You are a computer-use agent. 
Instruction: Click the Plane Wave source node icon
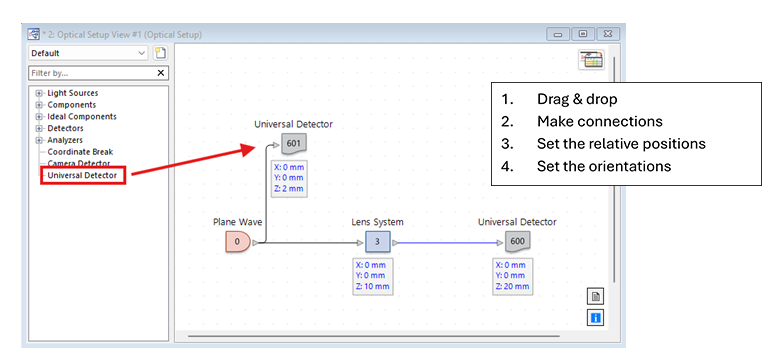click(x=238, y=242)
